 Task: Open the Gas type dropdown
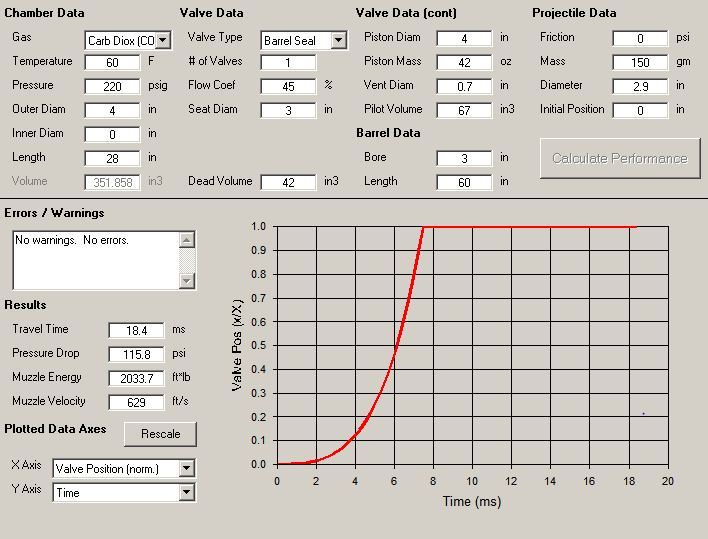[163, 41]
